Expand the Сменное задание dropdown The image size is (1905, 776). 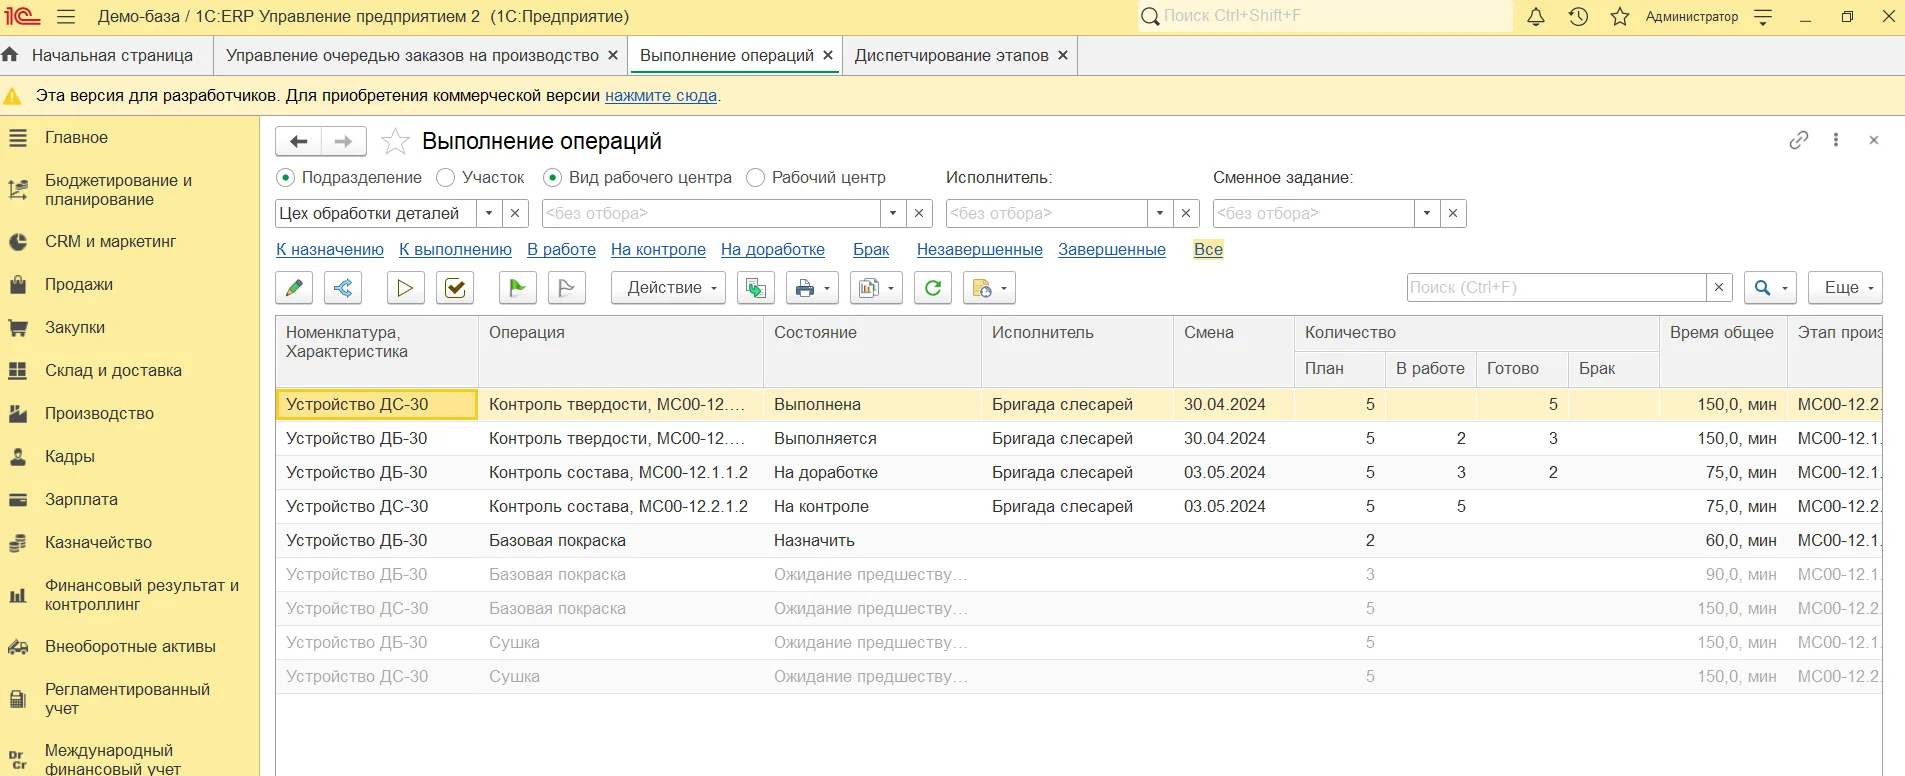1427,213
